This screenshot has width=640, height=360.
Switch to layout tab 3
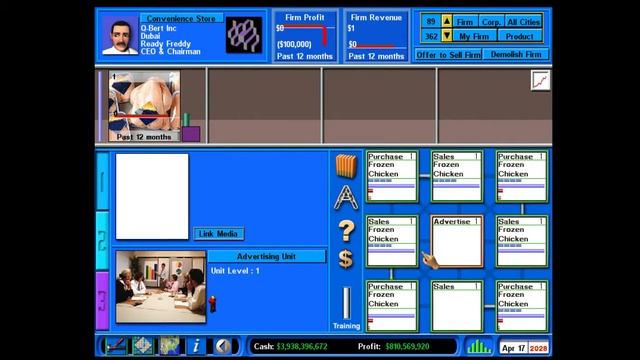(102, 301)
